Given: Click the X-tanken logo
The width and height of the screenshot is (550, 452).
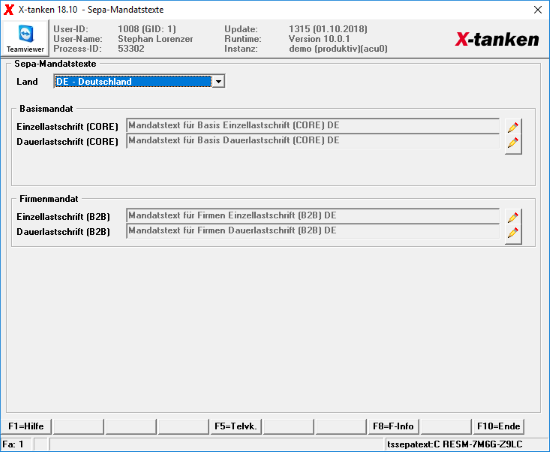Looking at the screenshot, I should [x=497, y=39].
